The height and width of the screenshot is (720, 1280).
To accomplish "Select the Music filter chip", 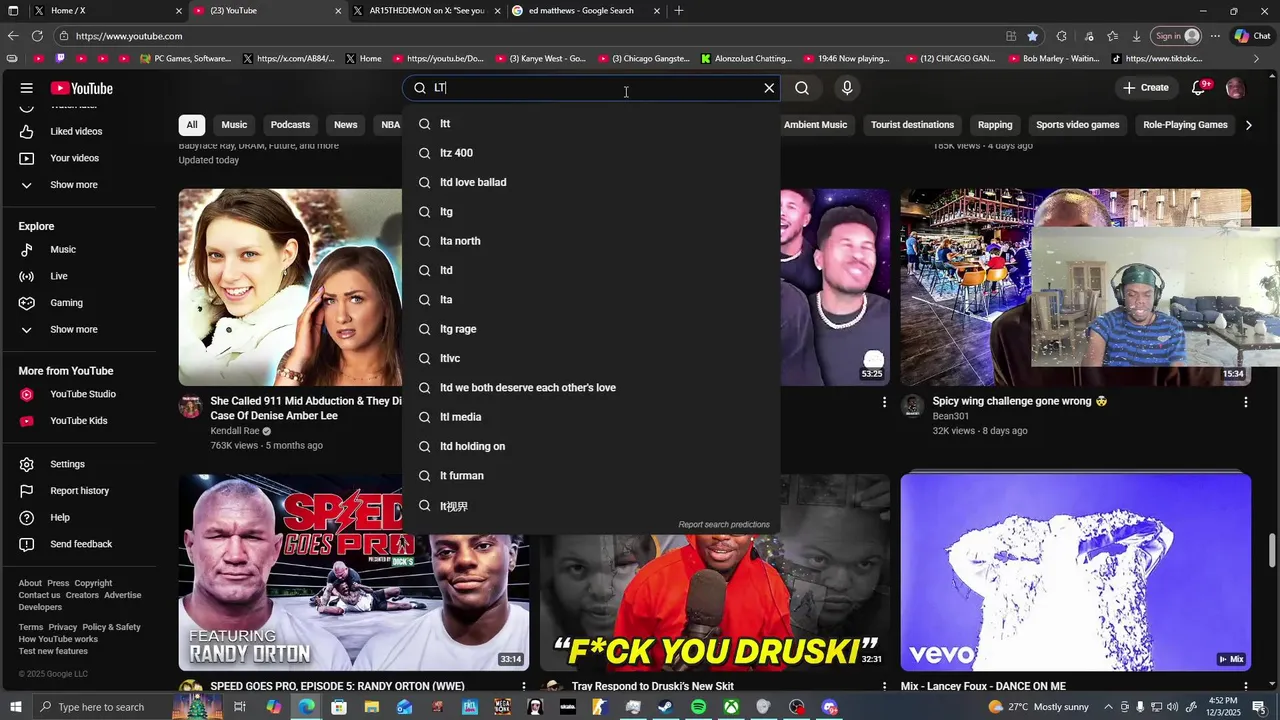I will [x=234, y=125].
